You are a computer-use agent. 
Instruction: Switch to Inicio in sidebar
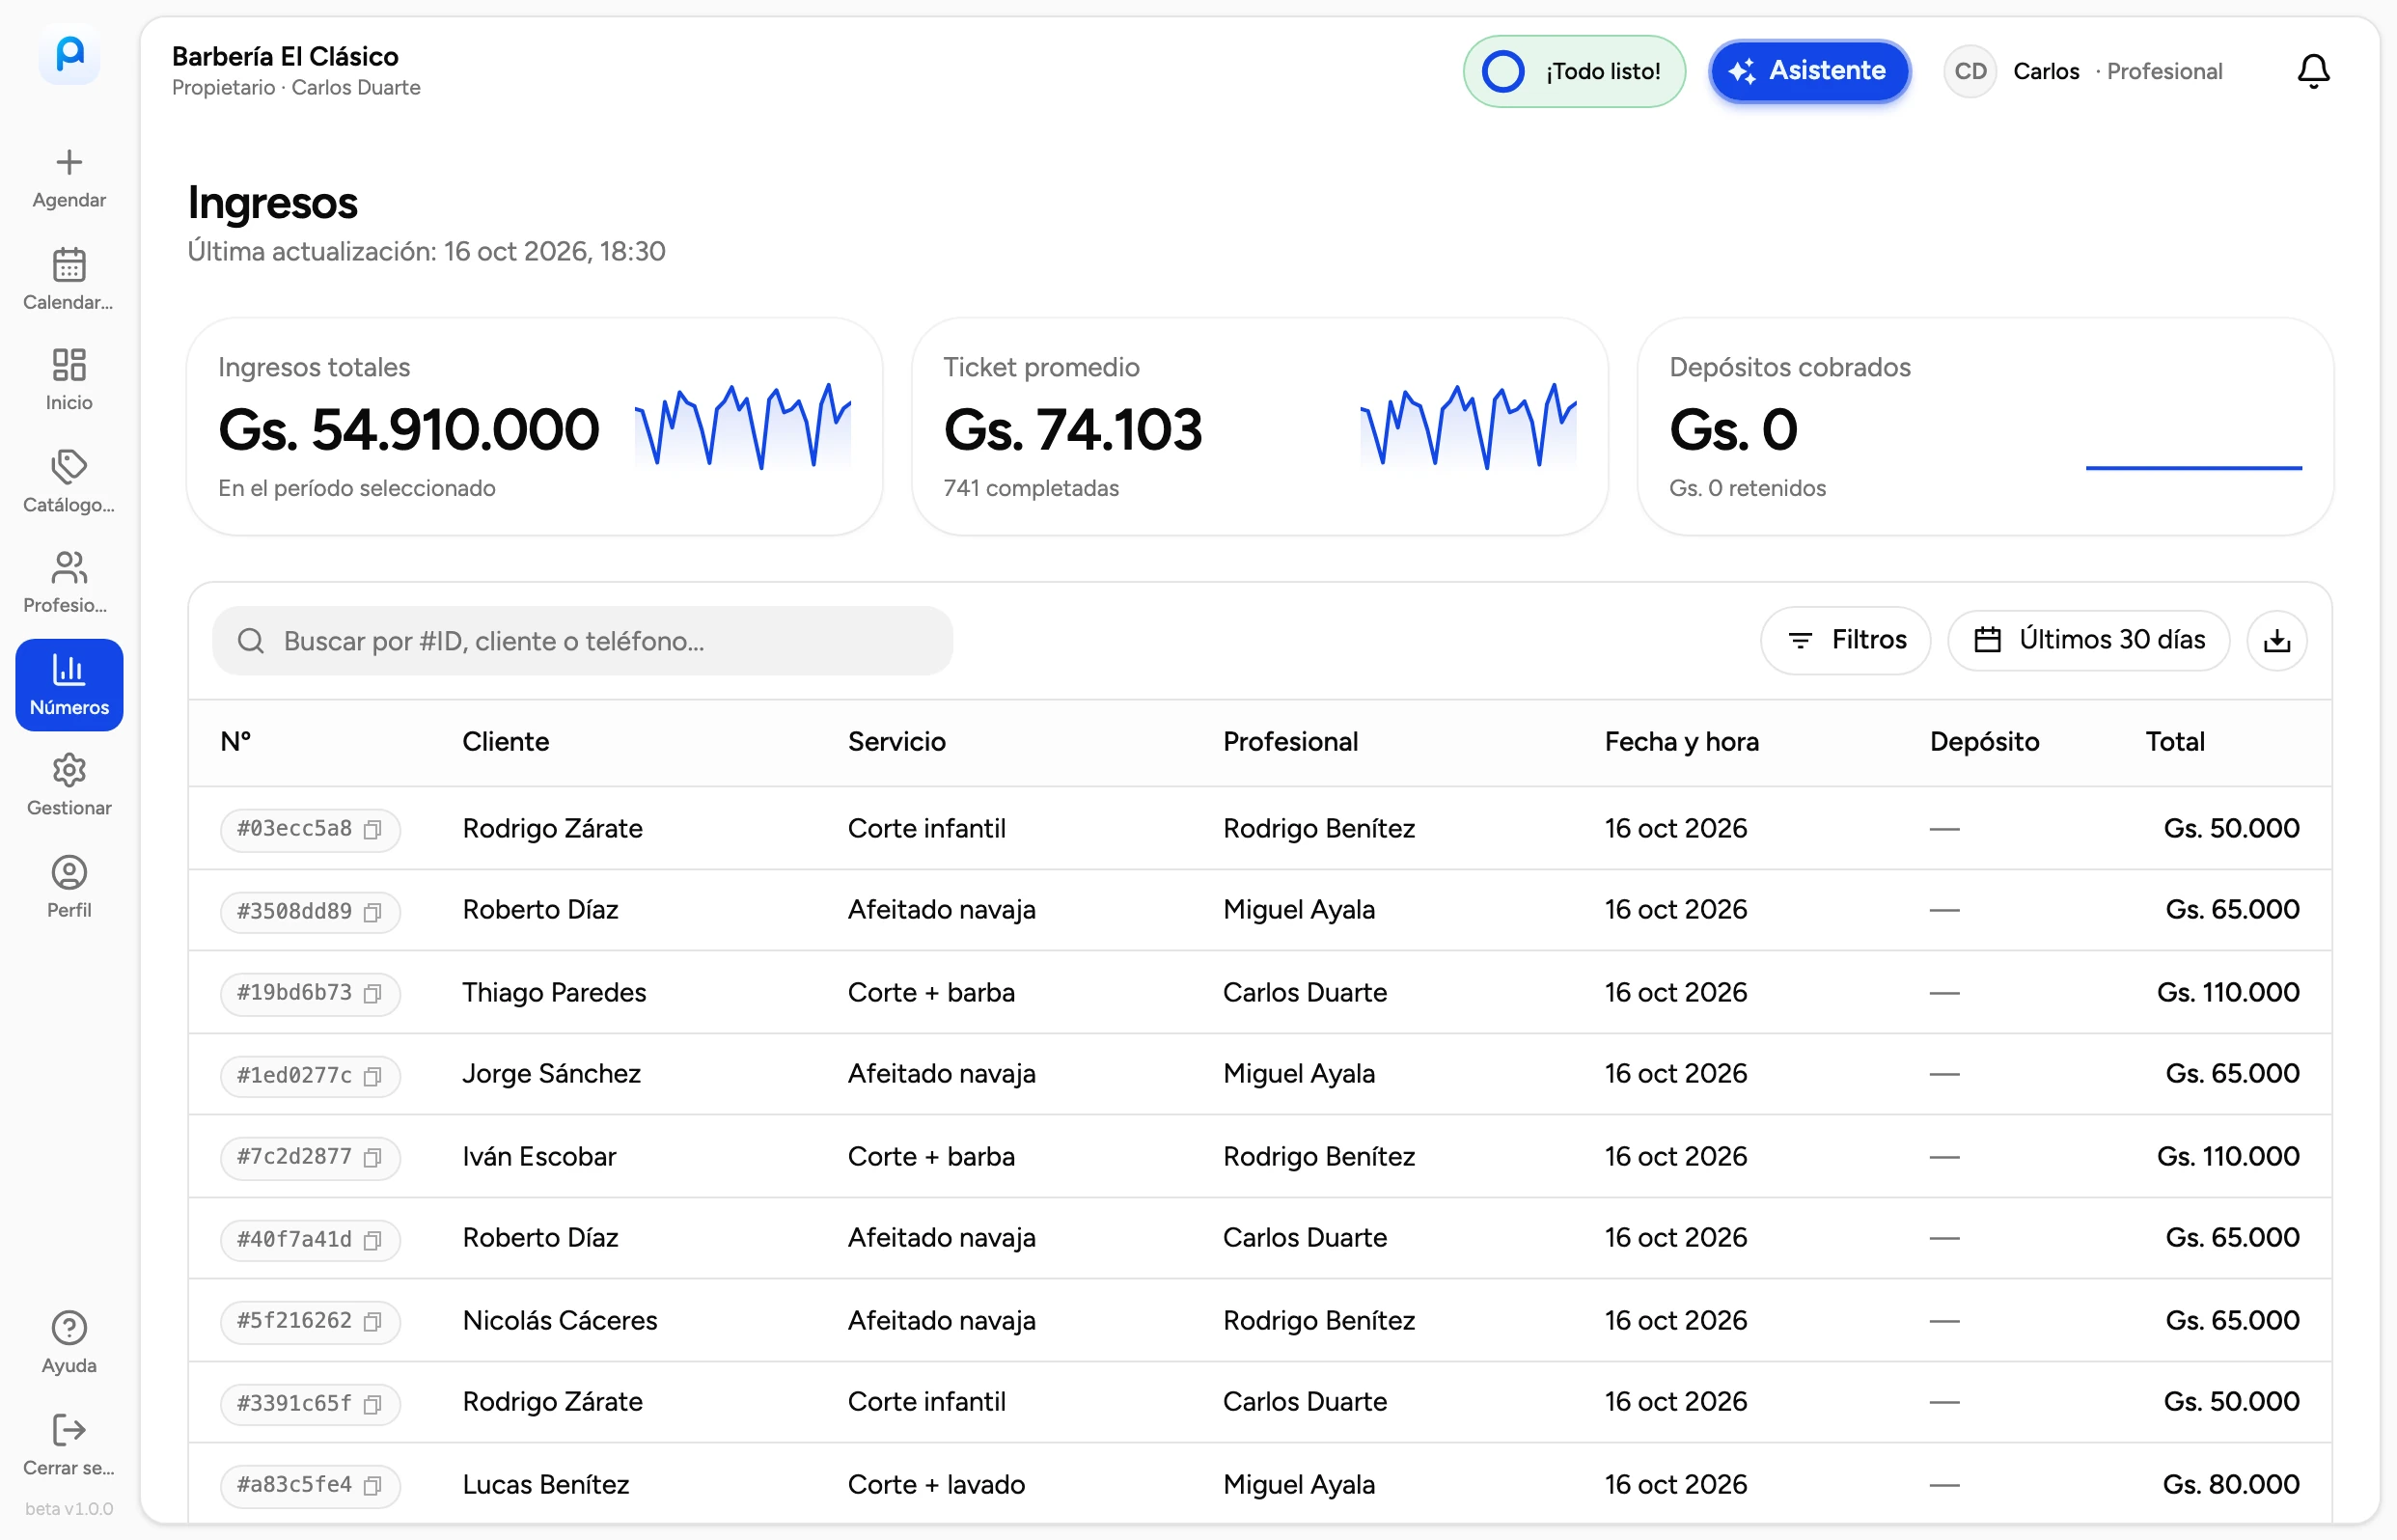69,380
